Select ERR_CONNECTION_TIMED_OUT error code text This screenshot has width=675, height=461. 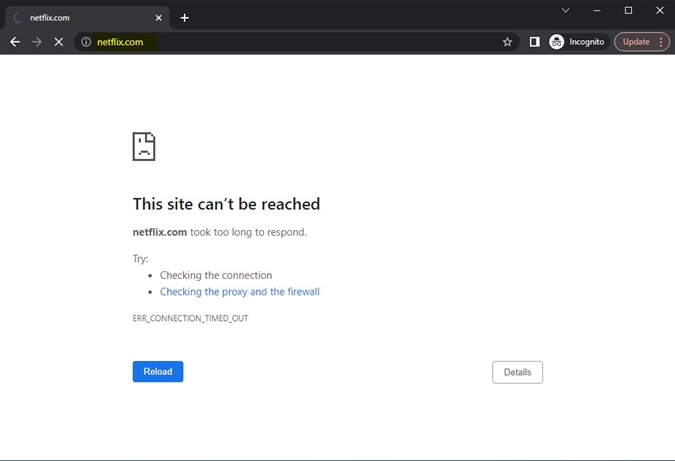[190, 319]
